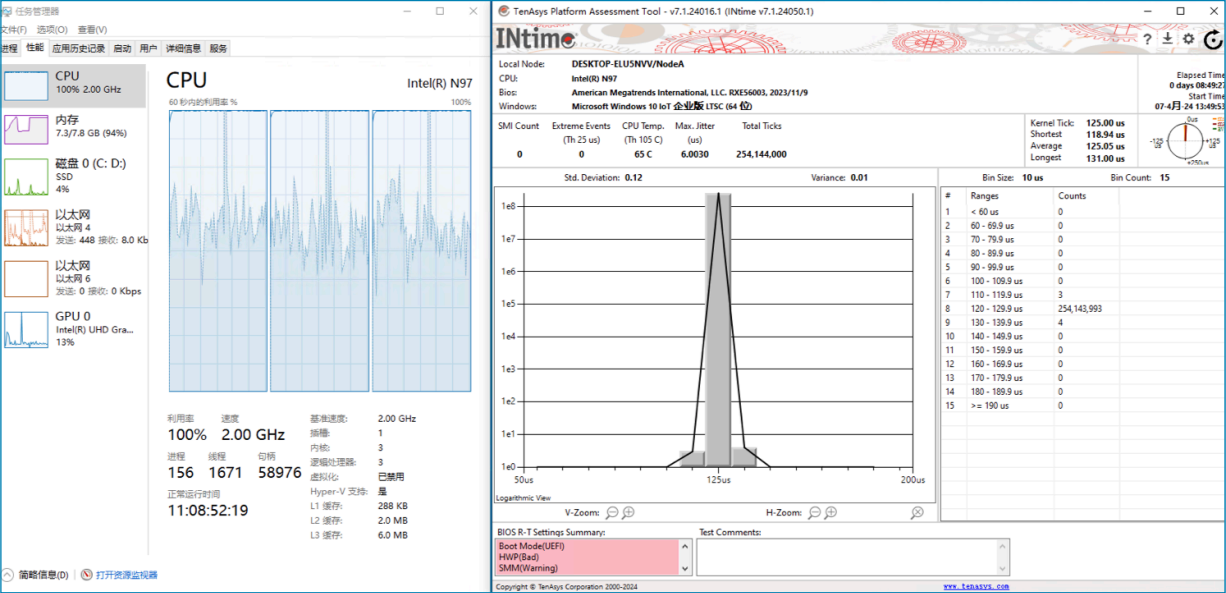Screen dimensions: 1226x593
Task: Click the reset zoom magnifier icon
Action: point(917,512)
